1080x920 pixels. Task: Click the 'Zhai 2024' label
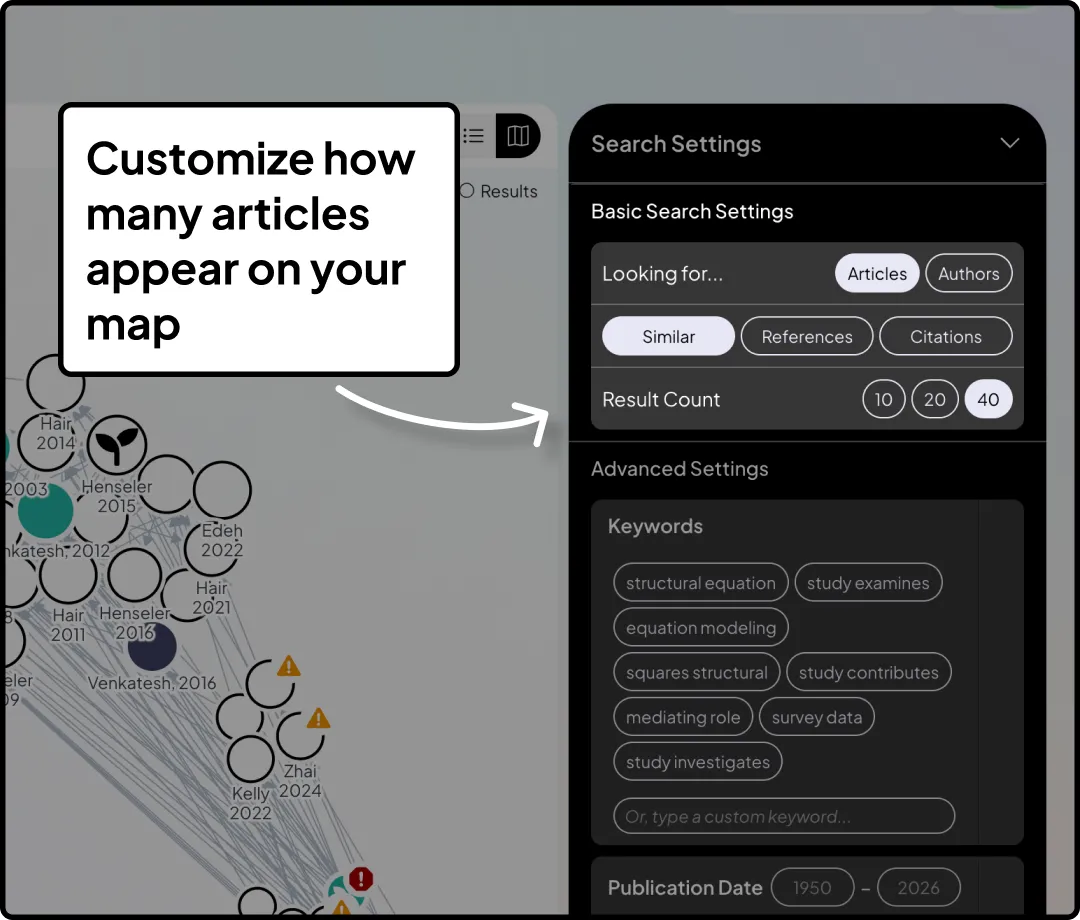(300, 781)
